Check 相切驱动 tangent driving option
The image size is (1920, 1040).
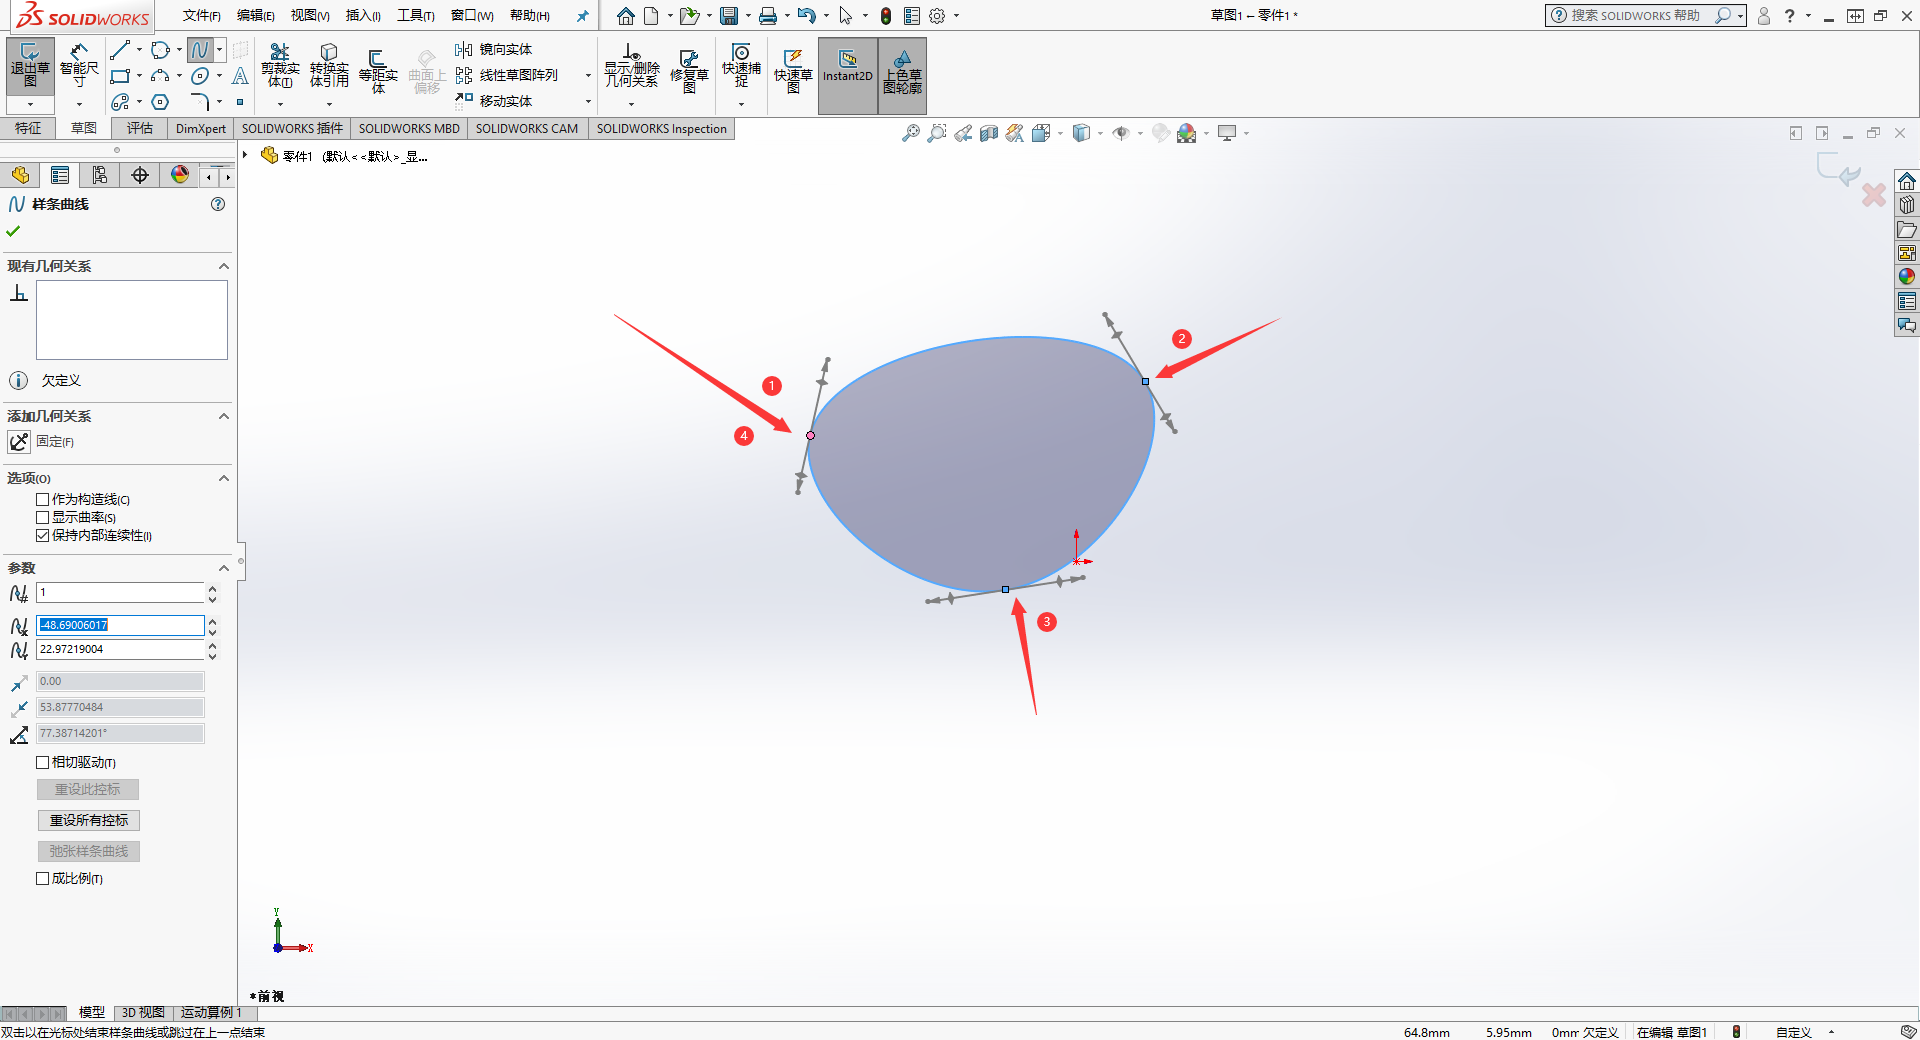pyautogui.click(x=43, y=762)
